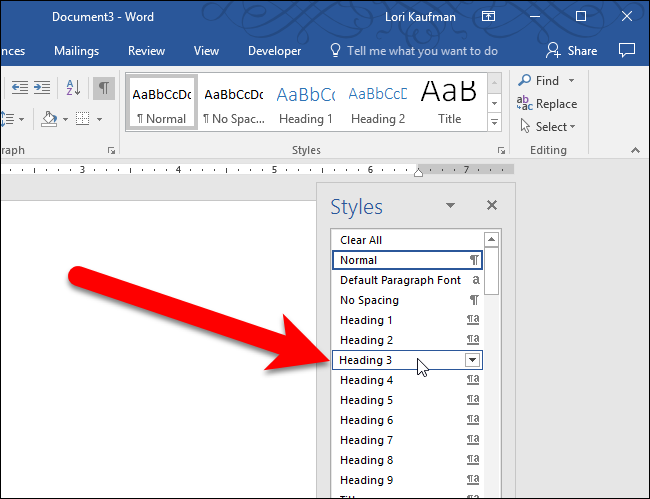Open the Mailings ribbon tab
Viewport: 650px width, 499px height.
tap(76, 50)
